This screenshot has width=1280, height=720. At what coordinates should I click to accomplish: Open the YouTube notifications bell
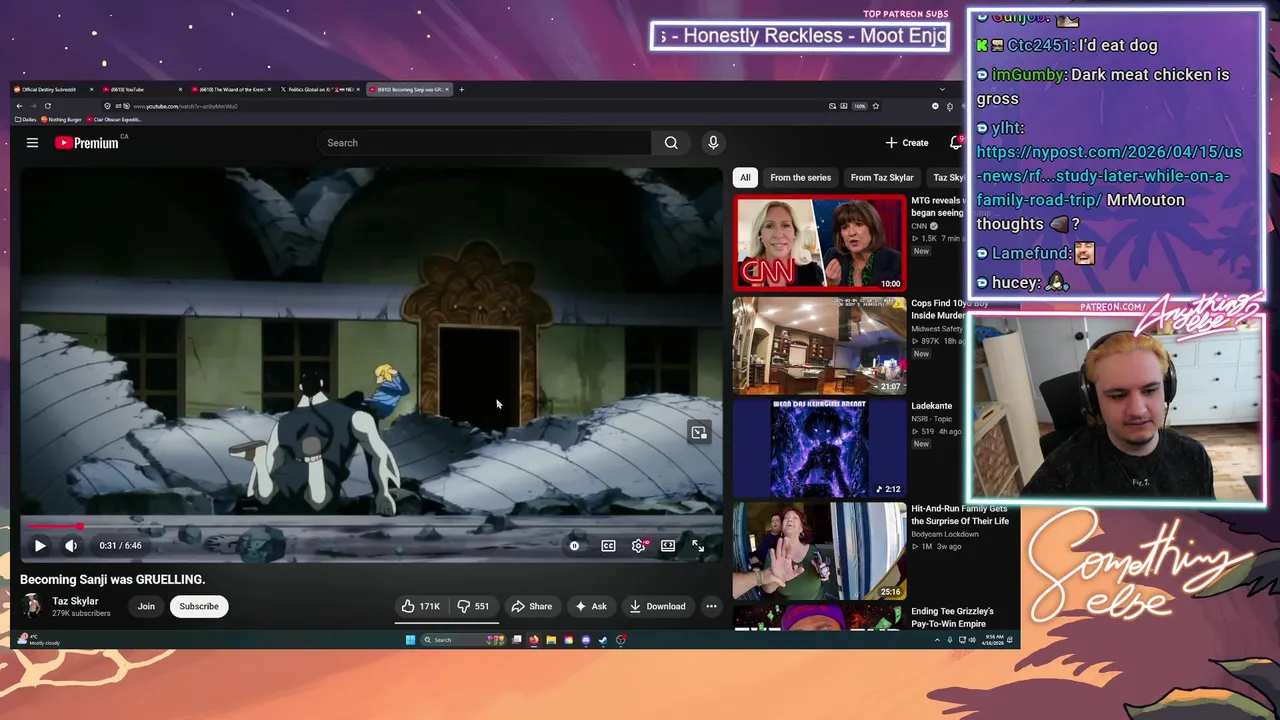tap(955, 143)
